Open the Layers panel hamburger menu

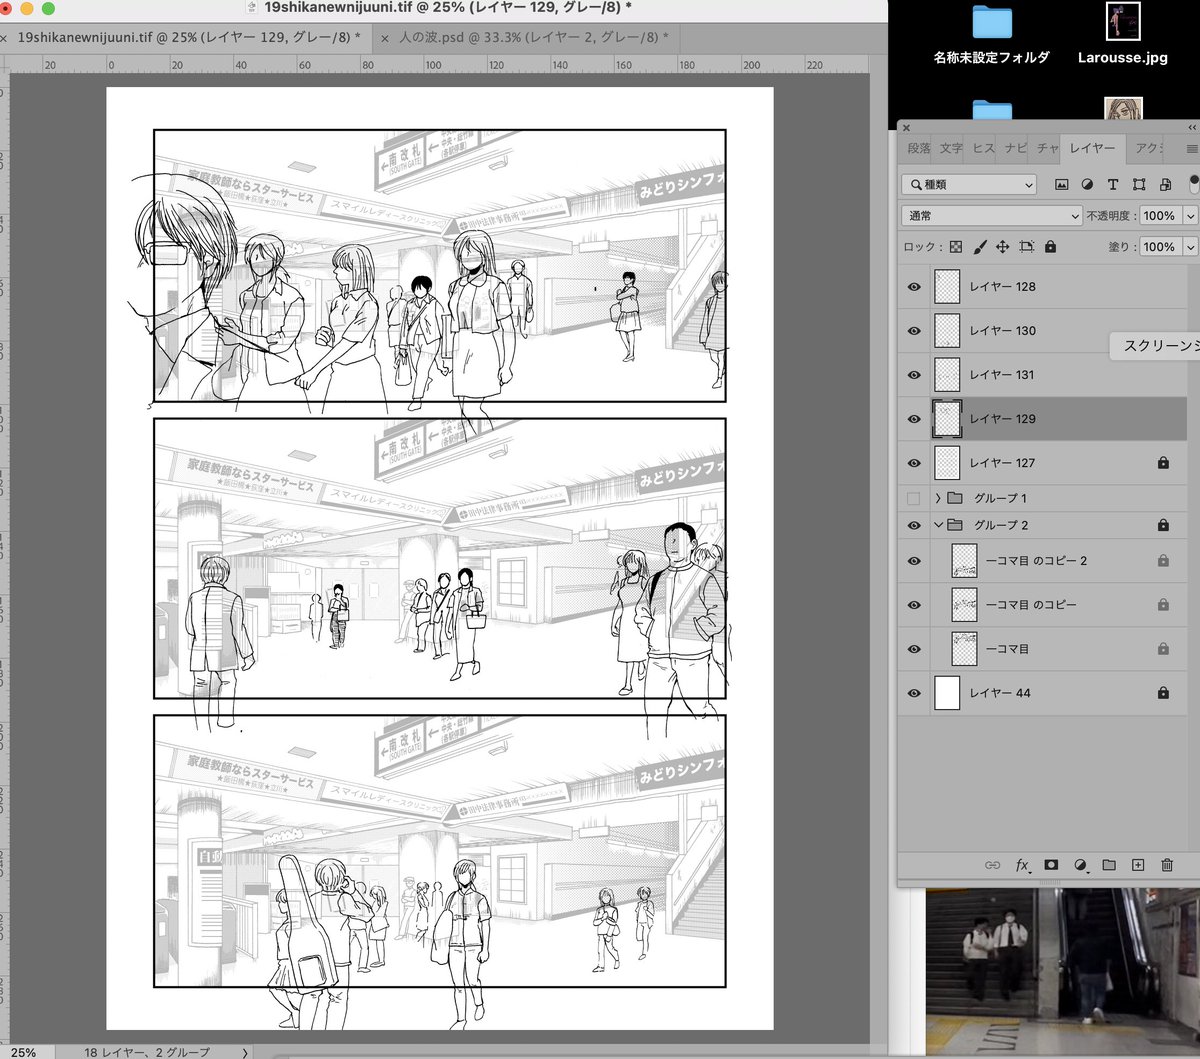tap(1192, 148)
